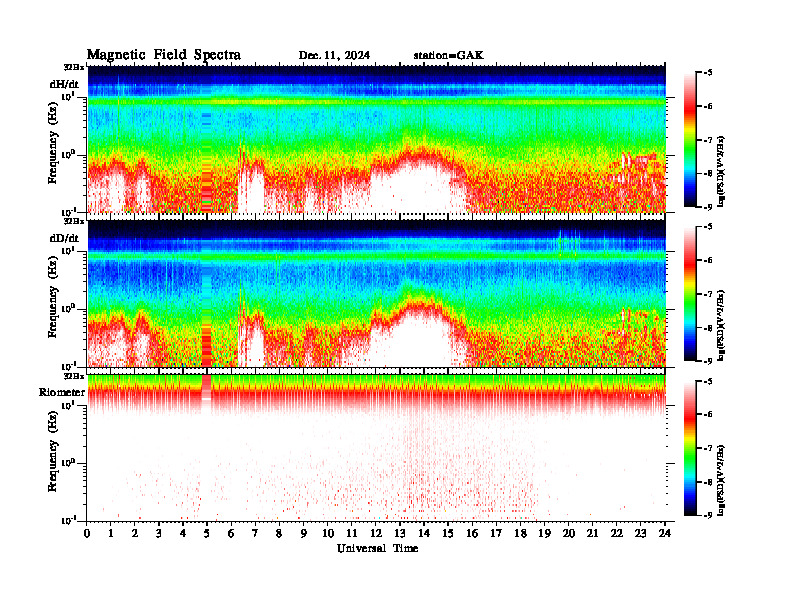Click "-8" on dD/dt color scale
This screenshot has width=792, height=612.
(x=708, y=328)
